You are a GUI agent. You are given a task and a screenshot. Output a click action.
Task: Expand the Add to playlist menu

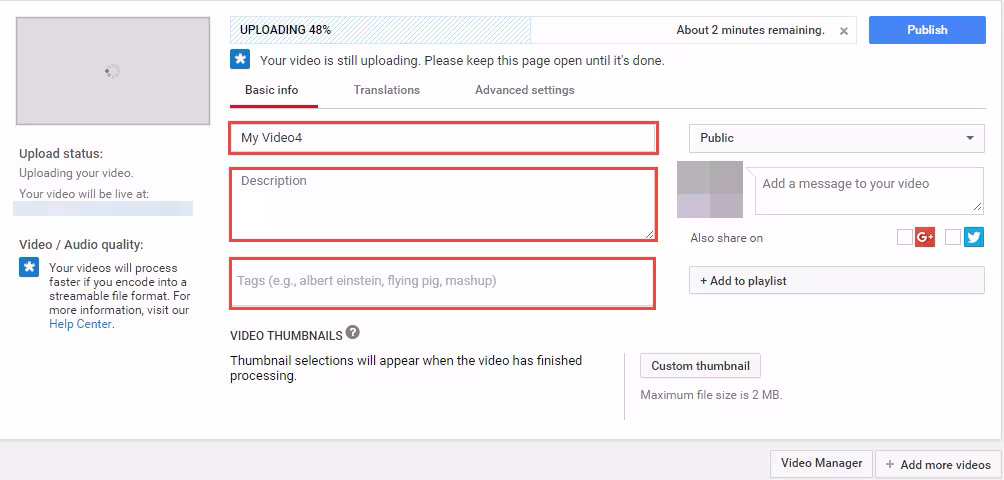[836, 281]
